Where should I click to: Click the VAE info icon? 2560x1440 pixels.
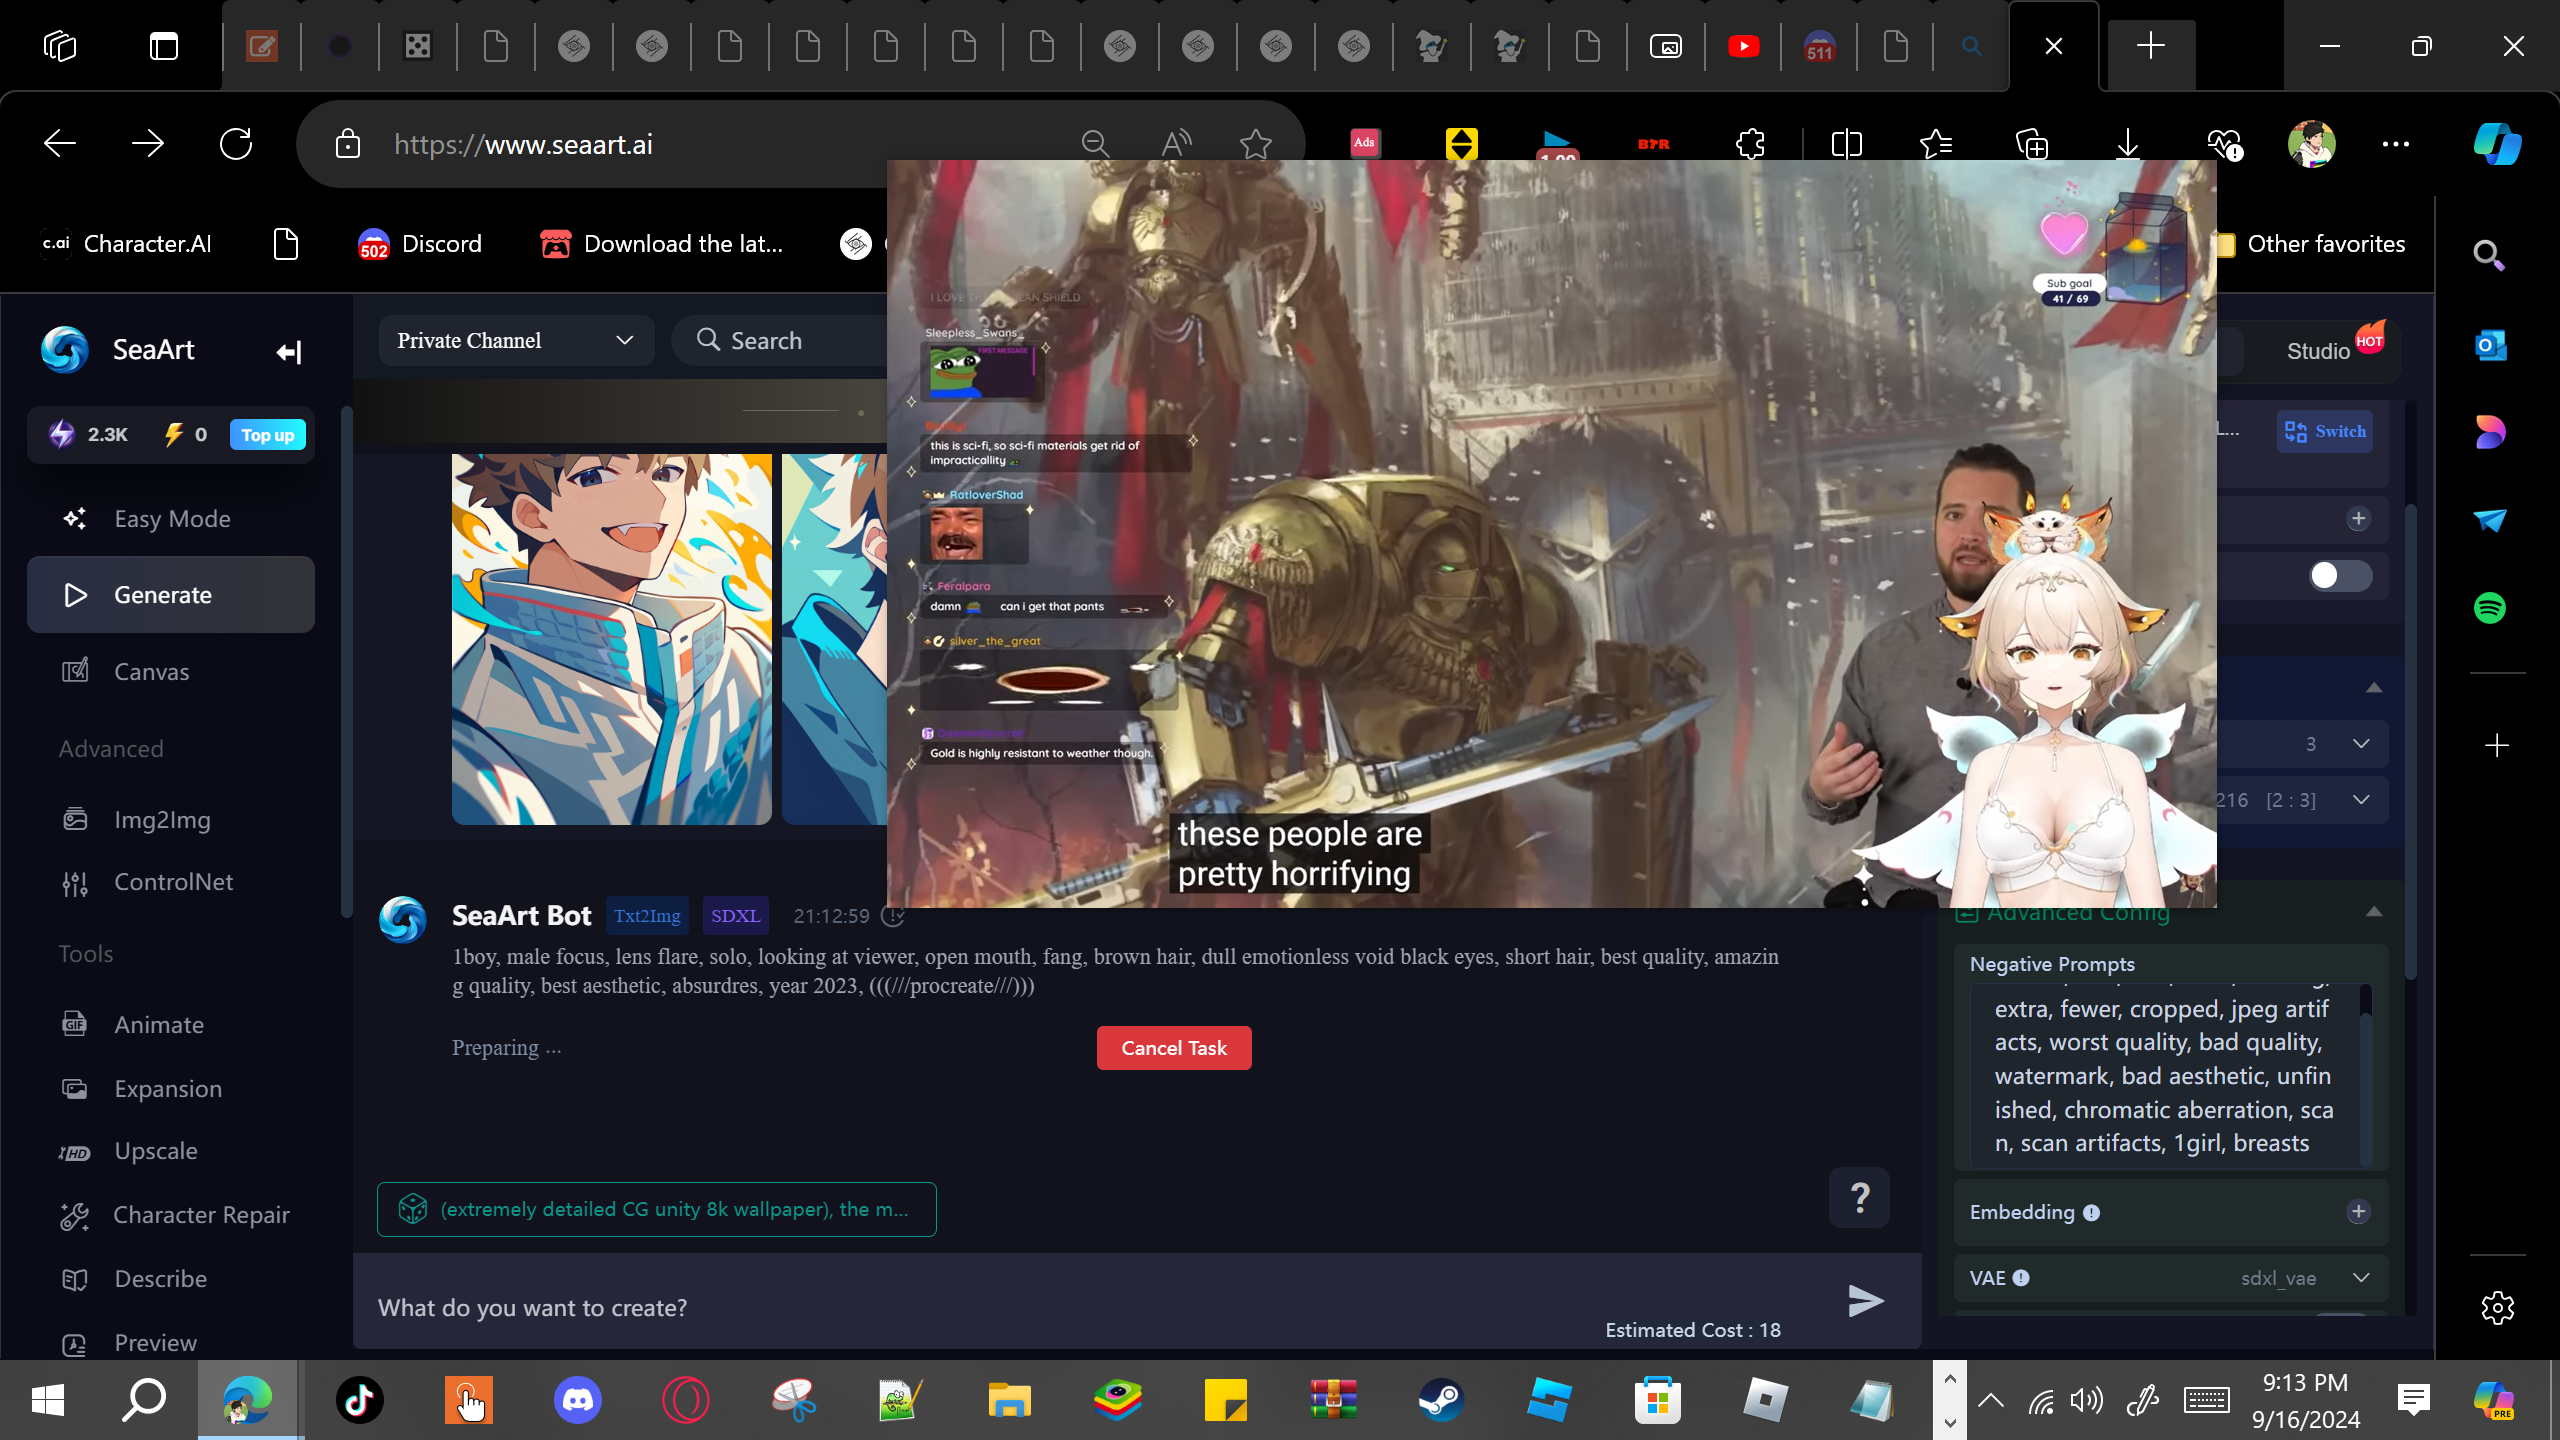pyautogui.click(x=2021, y=1278)
